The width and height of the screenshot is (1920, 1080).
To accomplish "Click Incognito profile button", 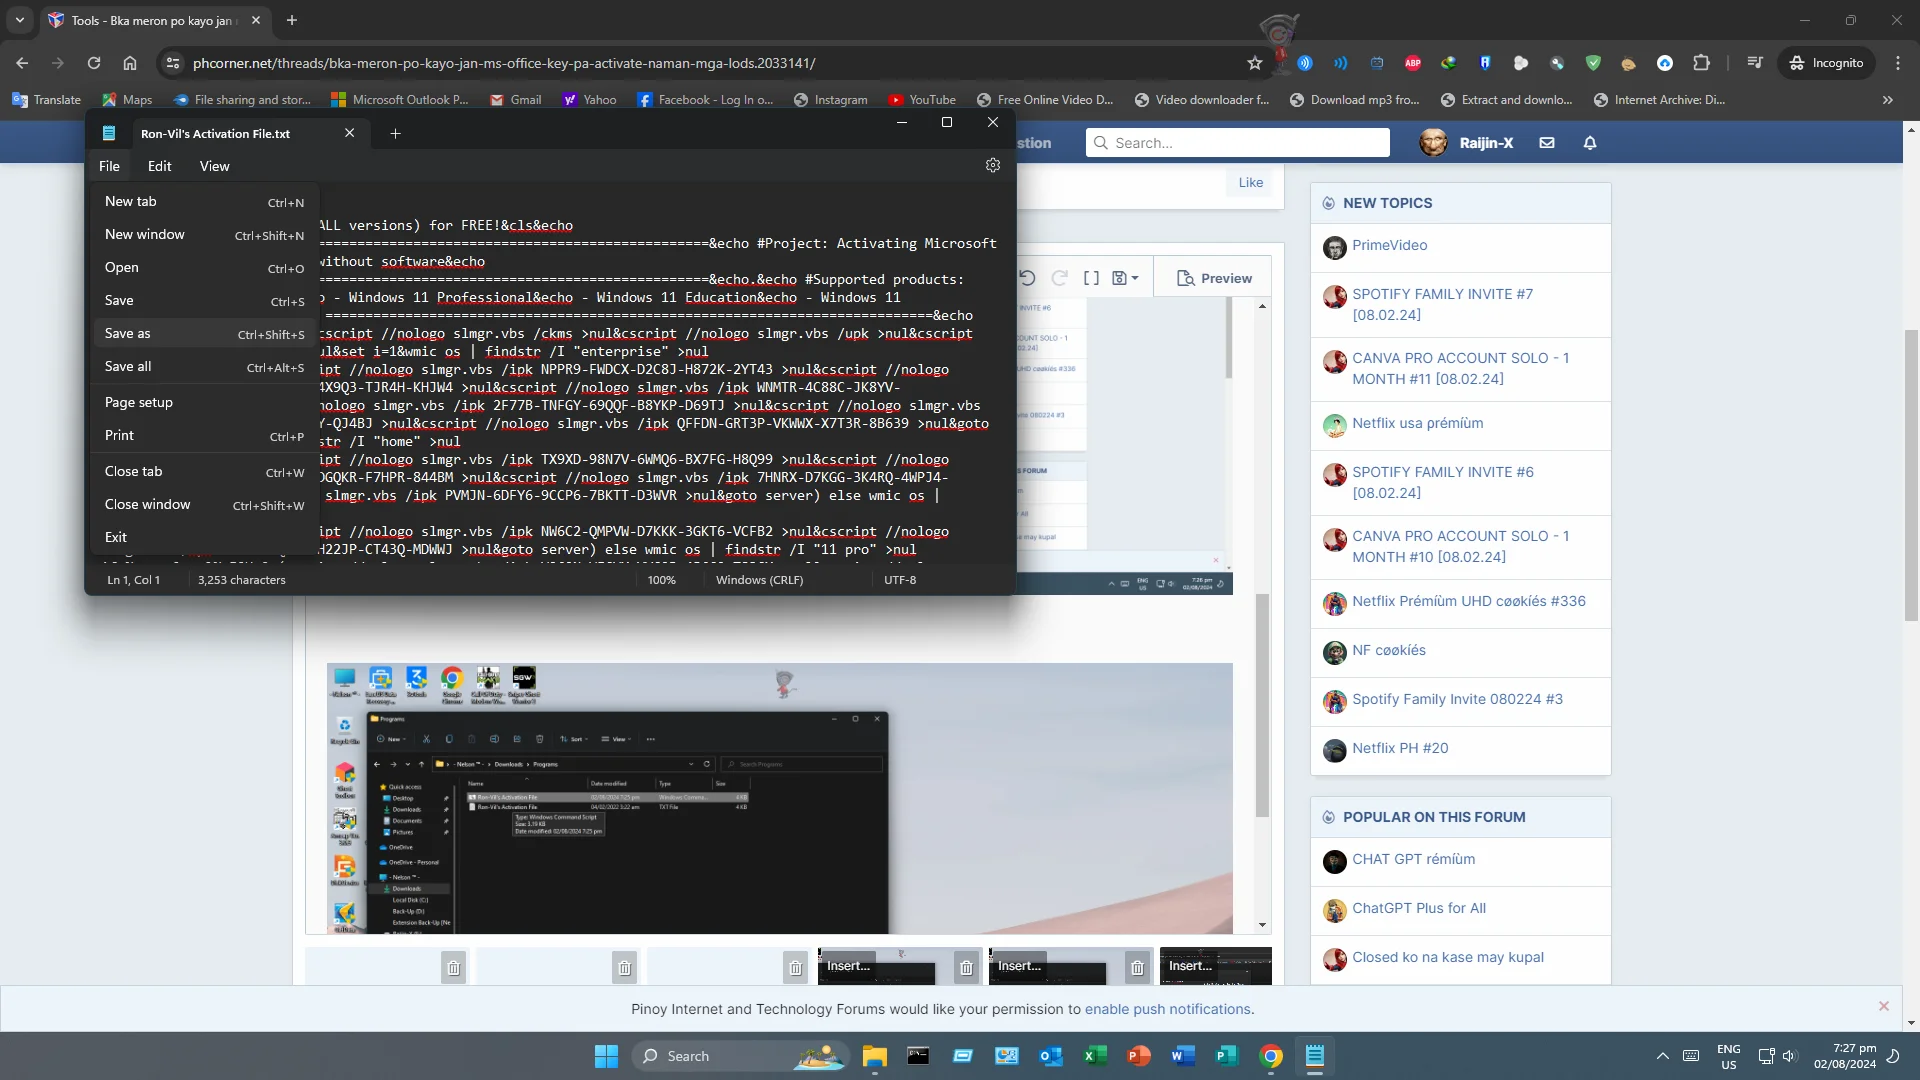I will [1827, 63].
